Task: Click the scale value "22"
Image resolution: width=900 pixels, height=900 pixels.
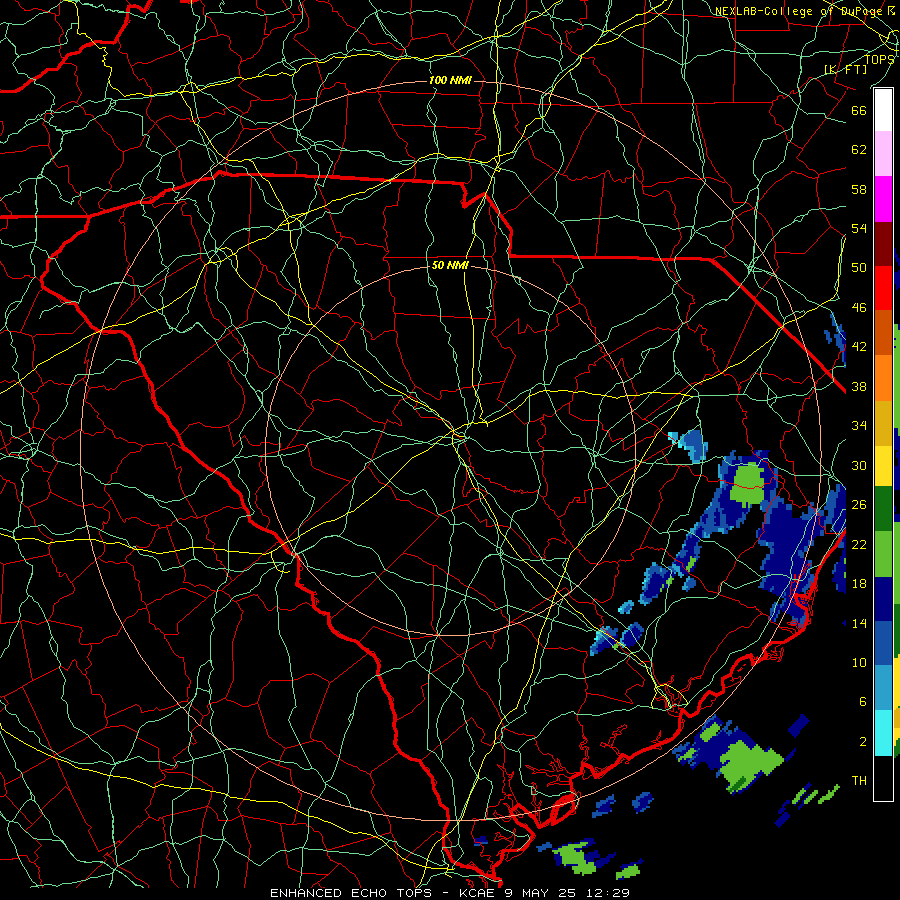Action: (859, 545)
